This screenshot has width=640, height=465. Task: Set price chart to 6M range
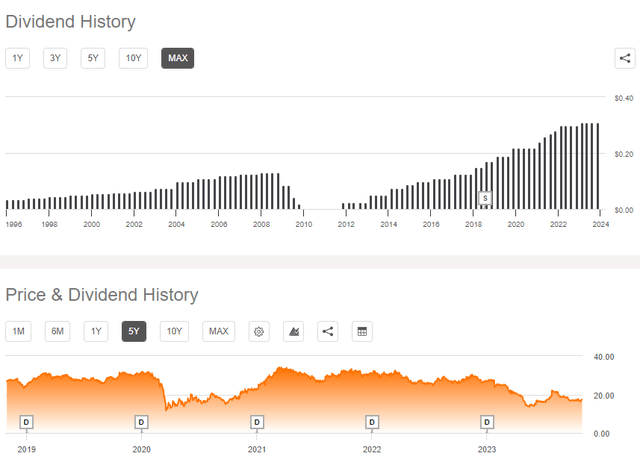click(x=58, y=331)
